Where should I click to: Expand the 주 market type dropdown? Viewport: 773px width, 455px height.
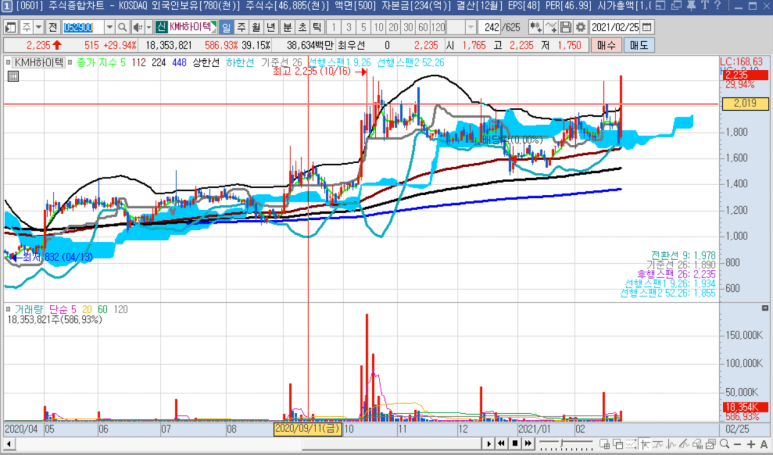point(37,26)
